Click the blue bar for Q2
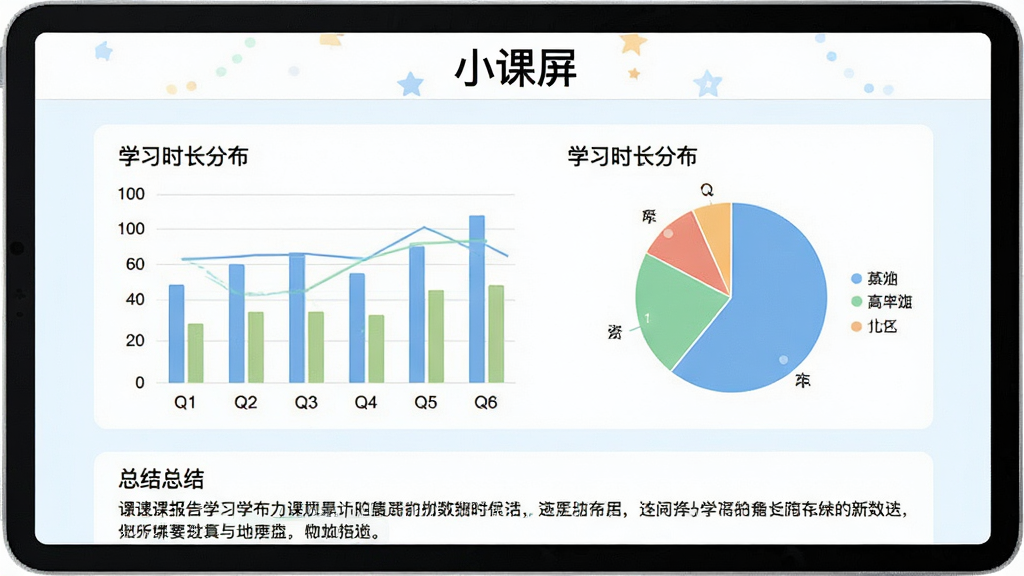 coord(236,323)
